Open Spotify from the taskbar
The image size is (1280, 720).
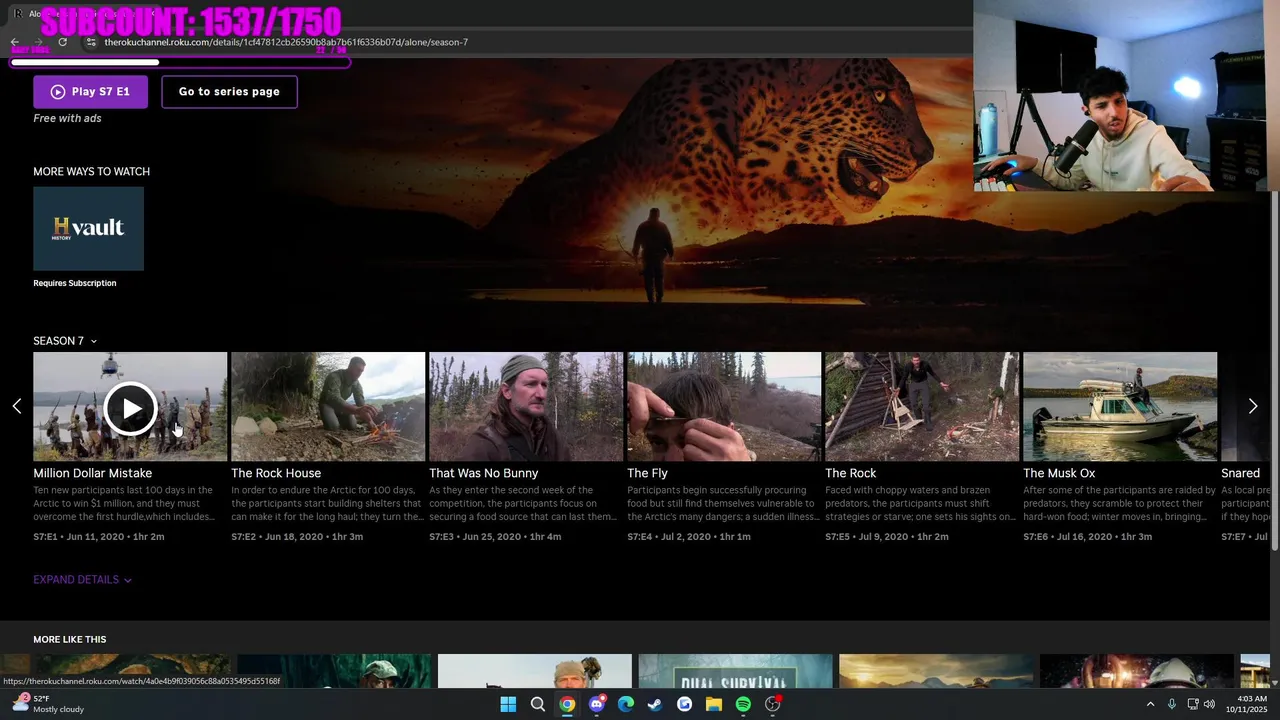[x=743, y=704]
